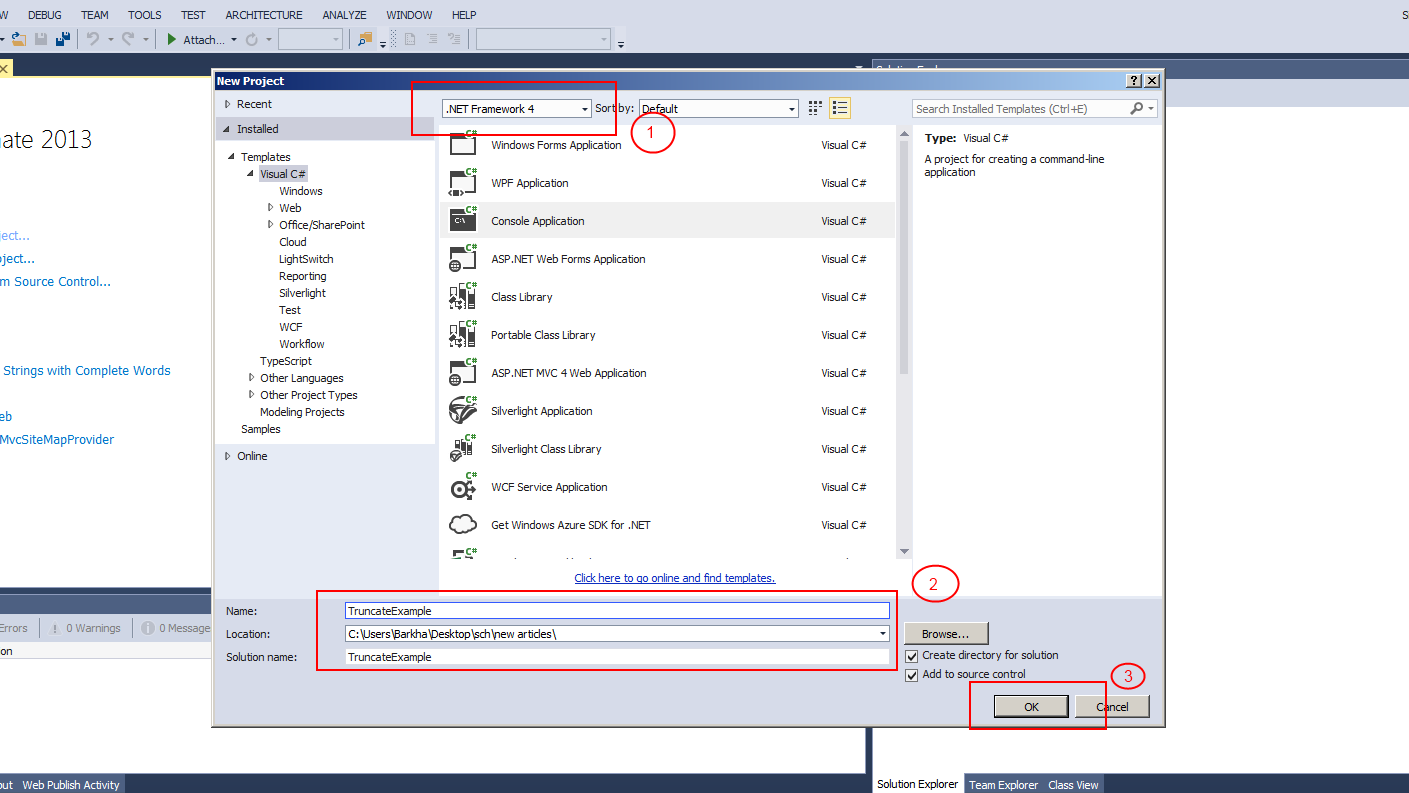The width and height of the screenshot is (1409, 793).
Task: Open the .NET Framework 4 version dropdown
Action: pyautogui.click(x=517, y=109)
